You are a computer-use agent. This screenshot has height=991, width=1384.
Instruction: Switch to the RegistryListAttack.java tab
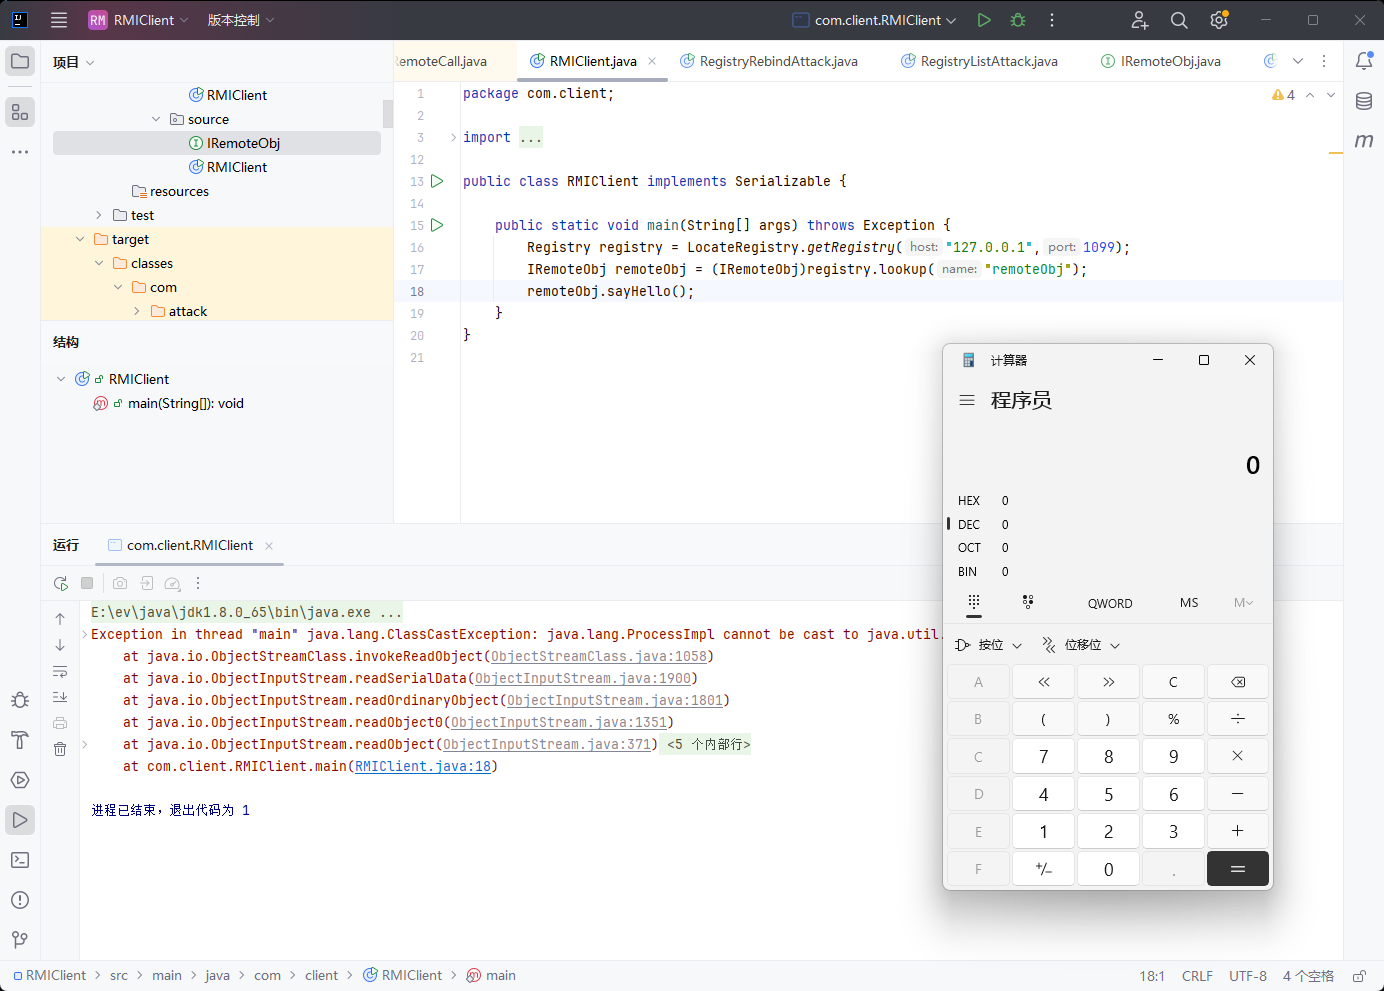pyautogui.click(x=980, y=61)
